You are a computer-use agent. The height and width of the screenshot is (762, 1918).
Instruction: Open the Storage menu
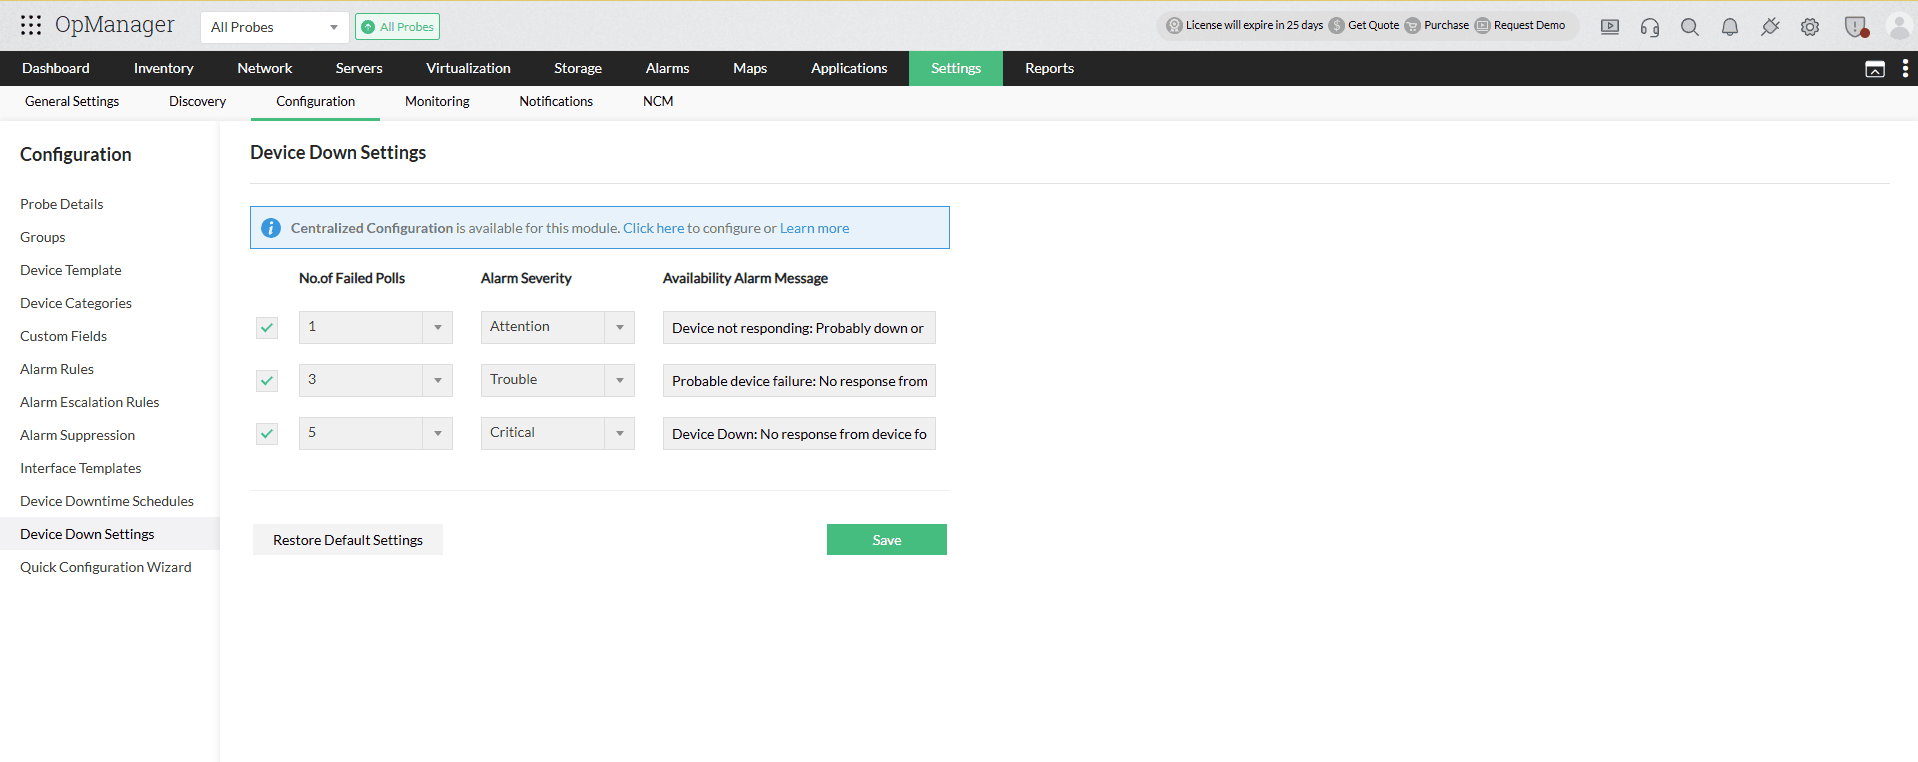pyautogui.click(x=578, y=68)
